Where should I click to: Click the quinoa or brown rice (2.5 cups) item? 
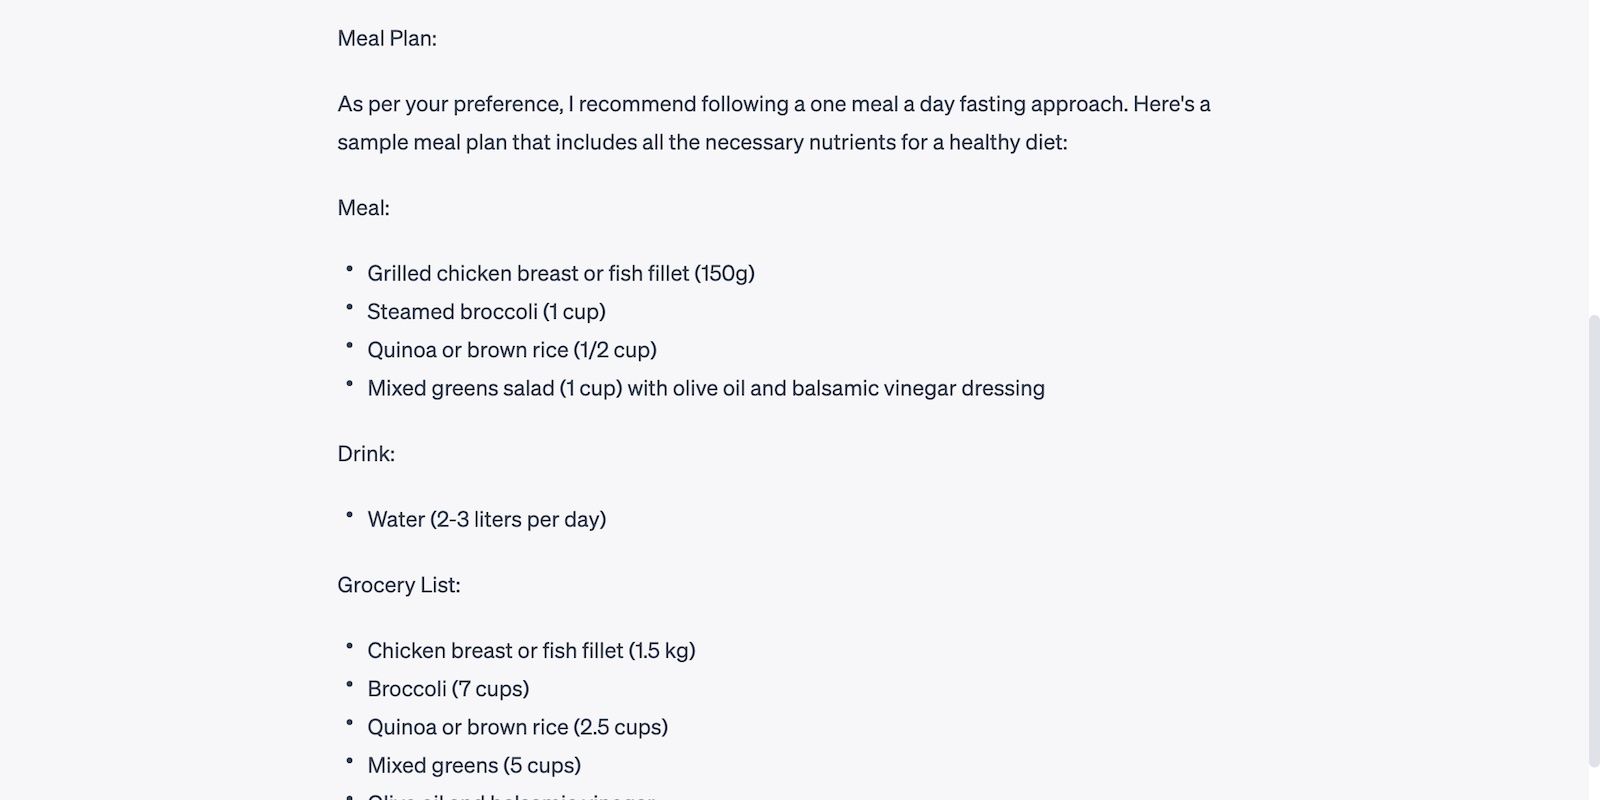click(517, 727)
